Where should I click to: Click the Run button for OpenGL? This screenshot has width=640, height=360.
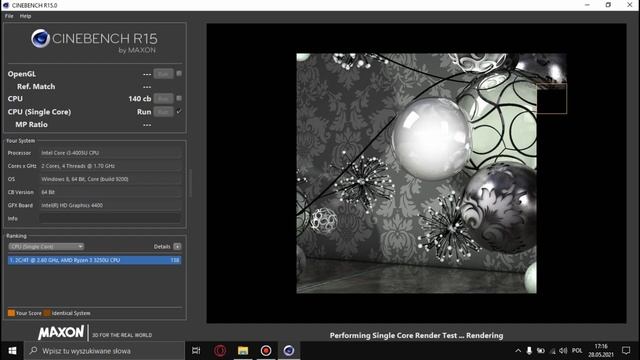pyautogui.click(x=163, y=74)
